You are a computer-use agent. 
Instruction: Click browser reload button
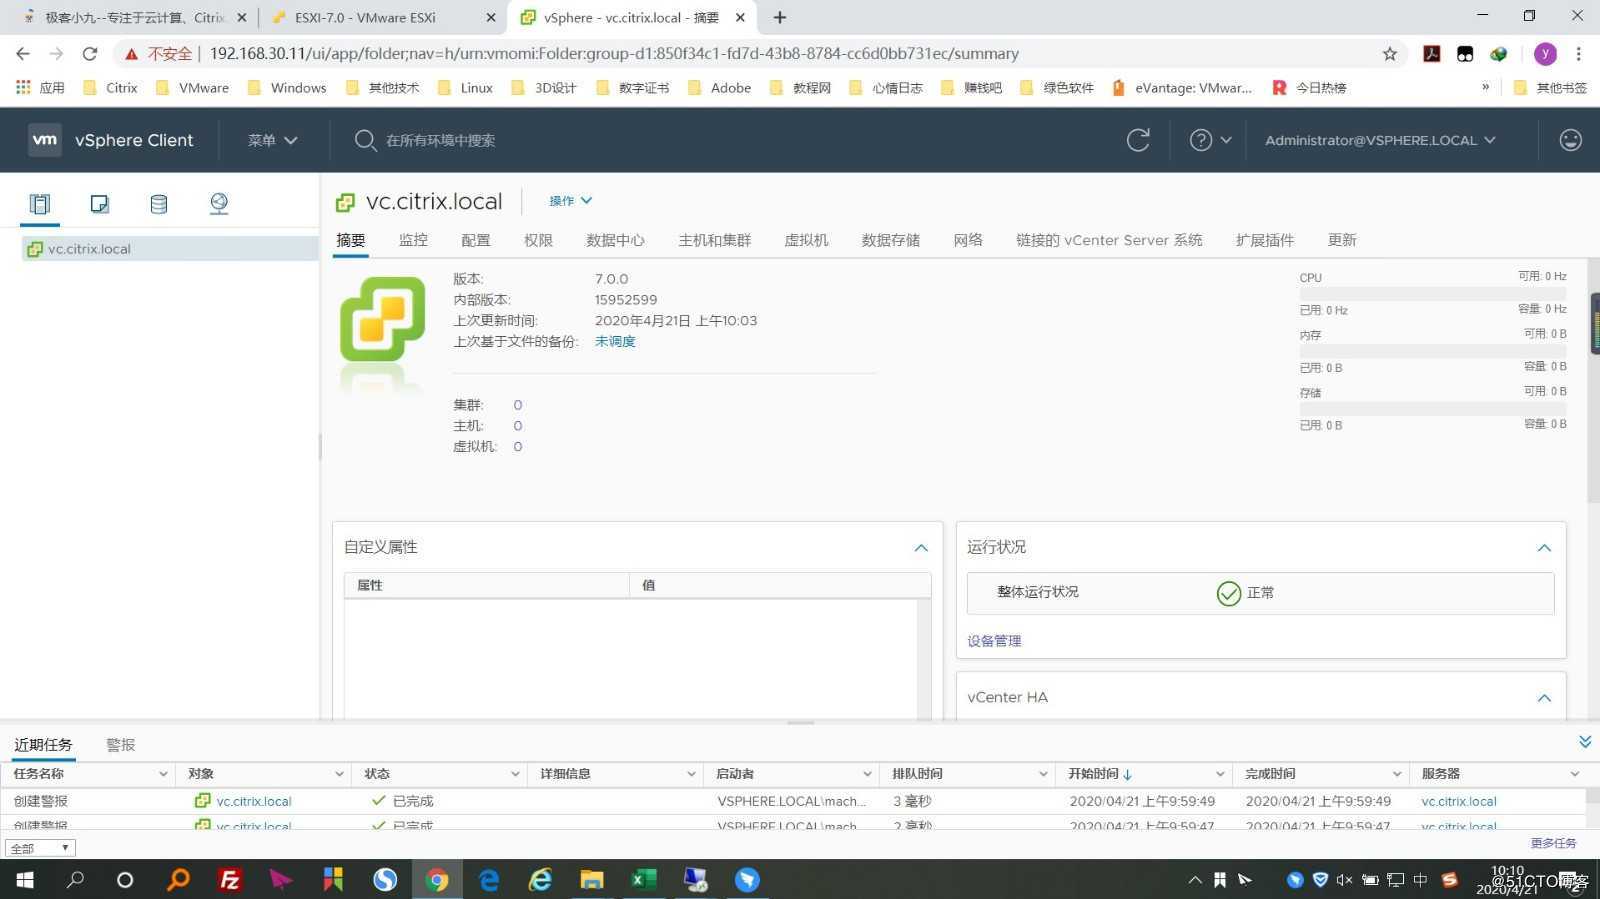tap(90, 54)
